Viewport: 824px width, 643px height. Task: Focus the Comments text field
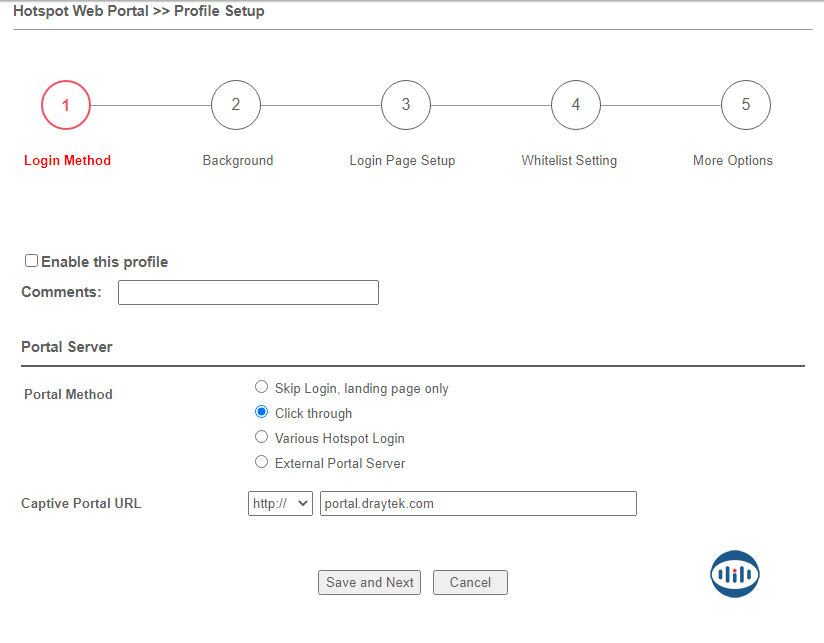click(248, 292)
